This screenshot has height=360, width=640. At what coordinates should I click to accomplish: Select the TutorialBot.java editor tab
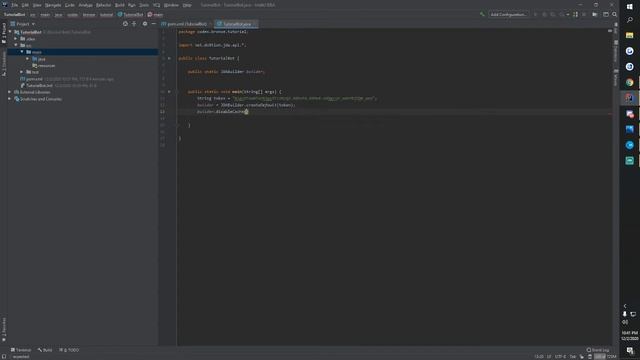tap(236, 24)
